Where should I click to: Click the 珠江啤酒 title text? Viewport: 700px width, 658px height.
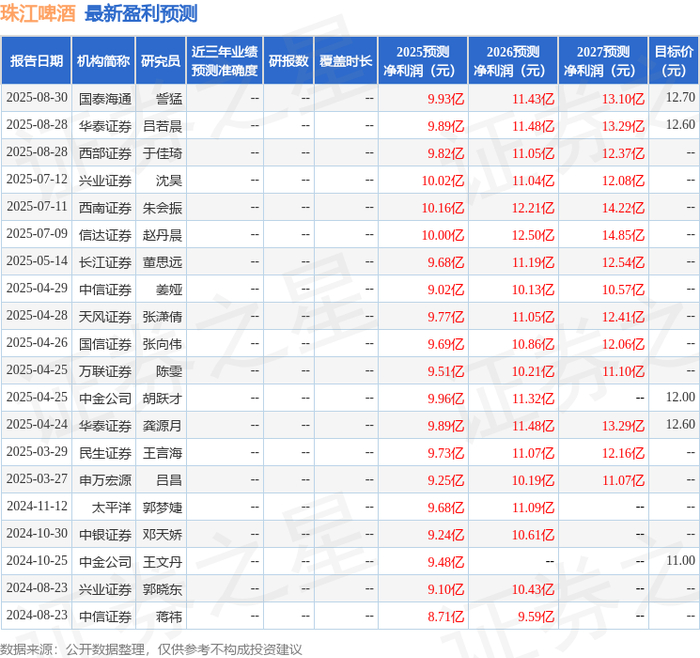38,13
